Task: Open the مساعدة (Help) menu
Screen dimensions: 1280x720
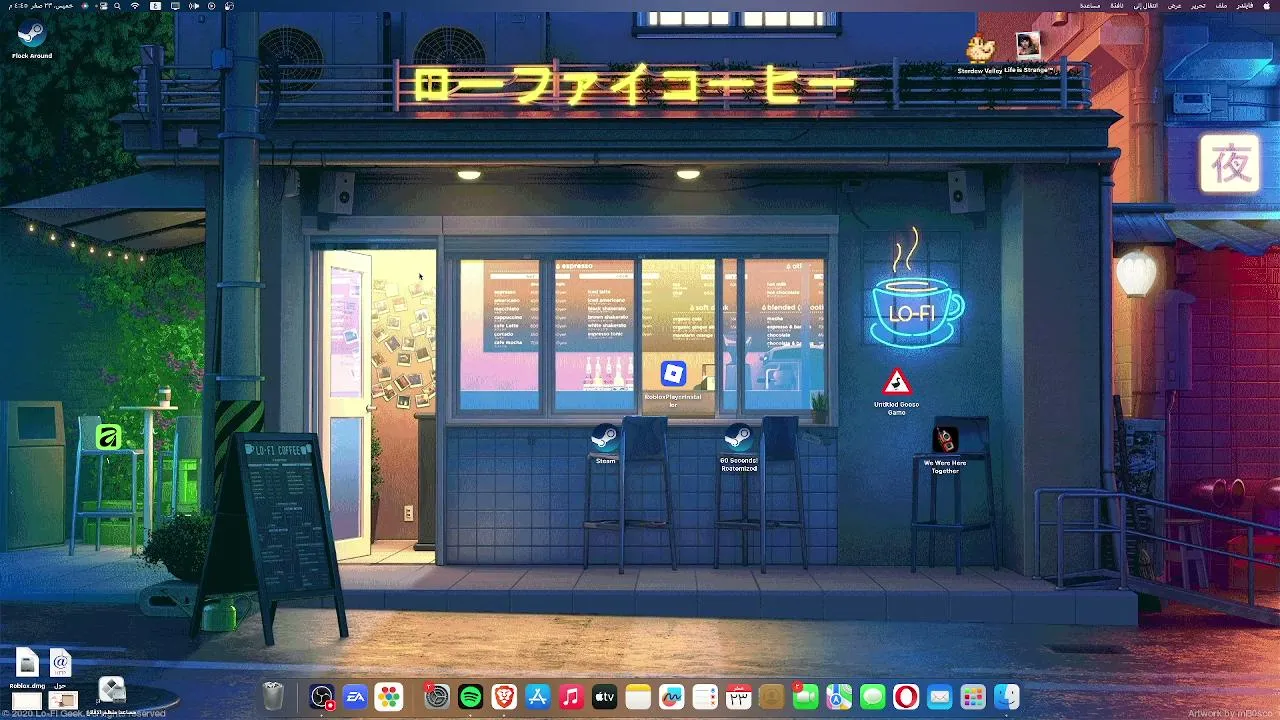Action: point(1090,6)
